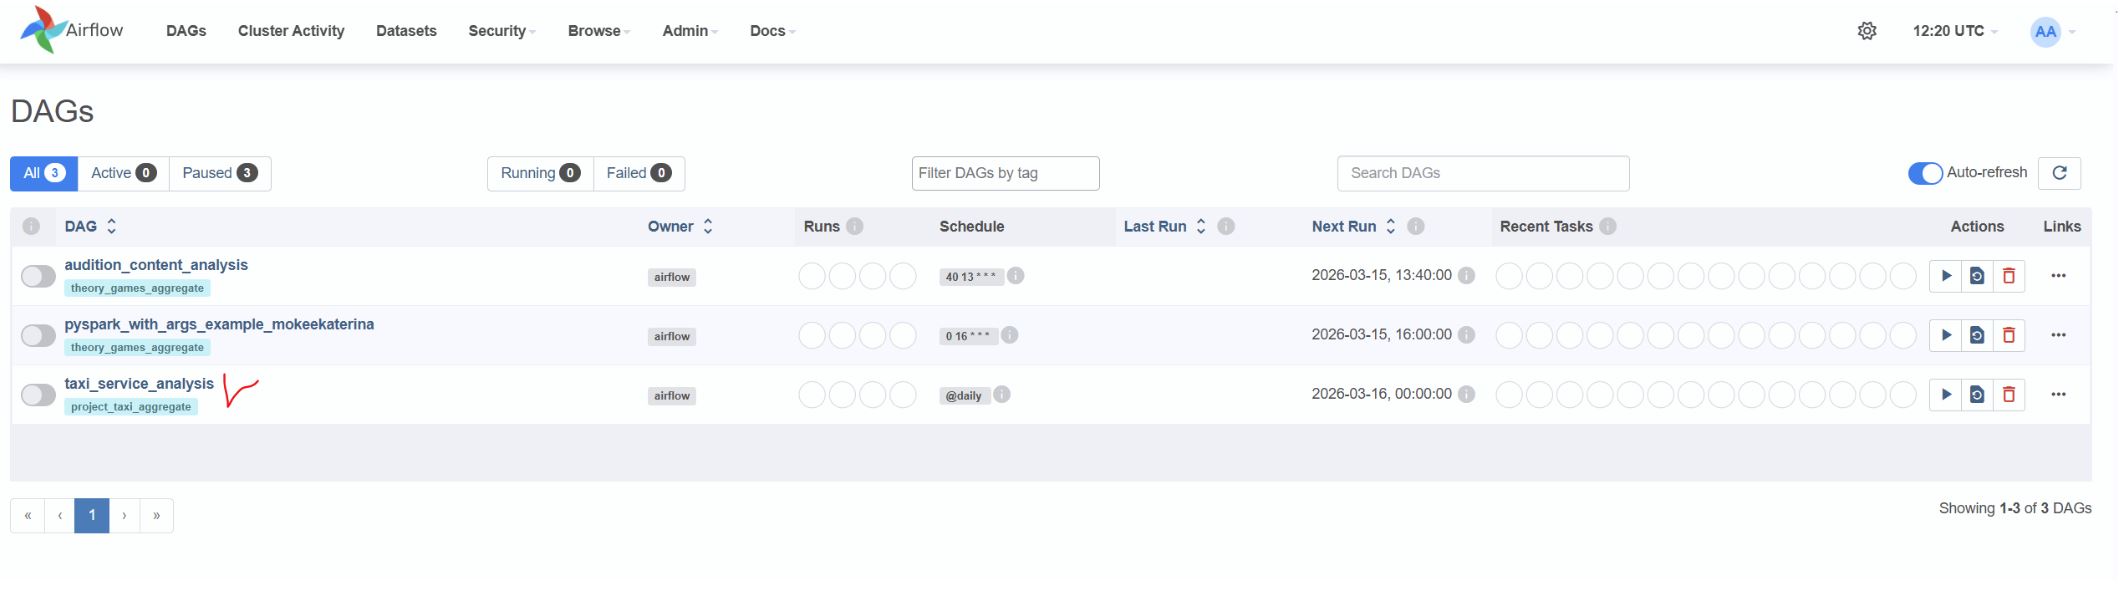The width and height of the screenshot is (2124, 605).
Task: Open more links for taxi_service_analysis
Action: tap(2058, 394)
